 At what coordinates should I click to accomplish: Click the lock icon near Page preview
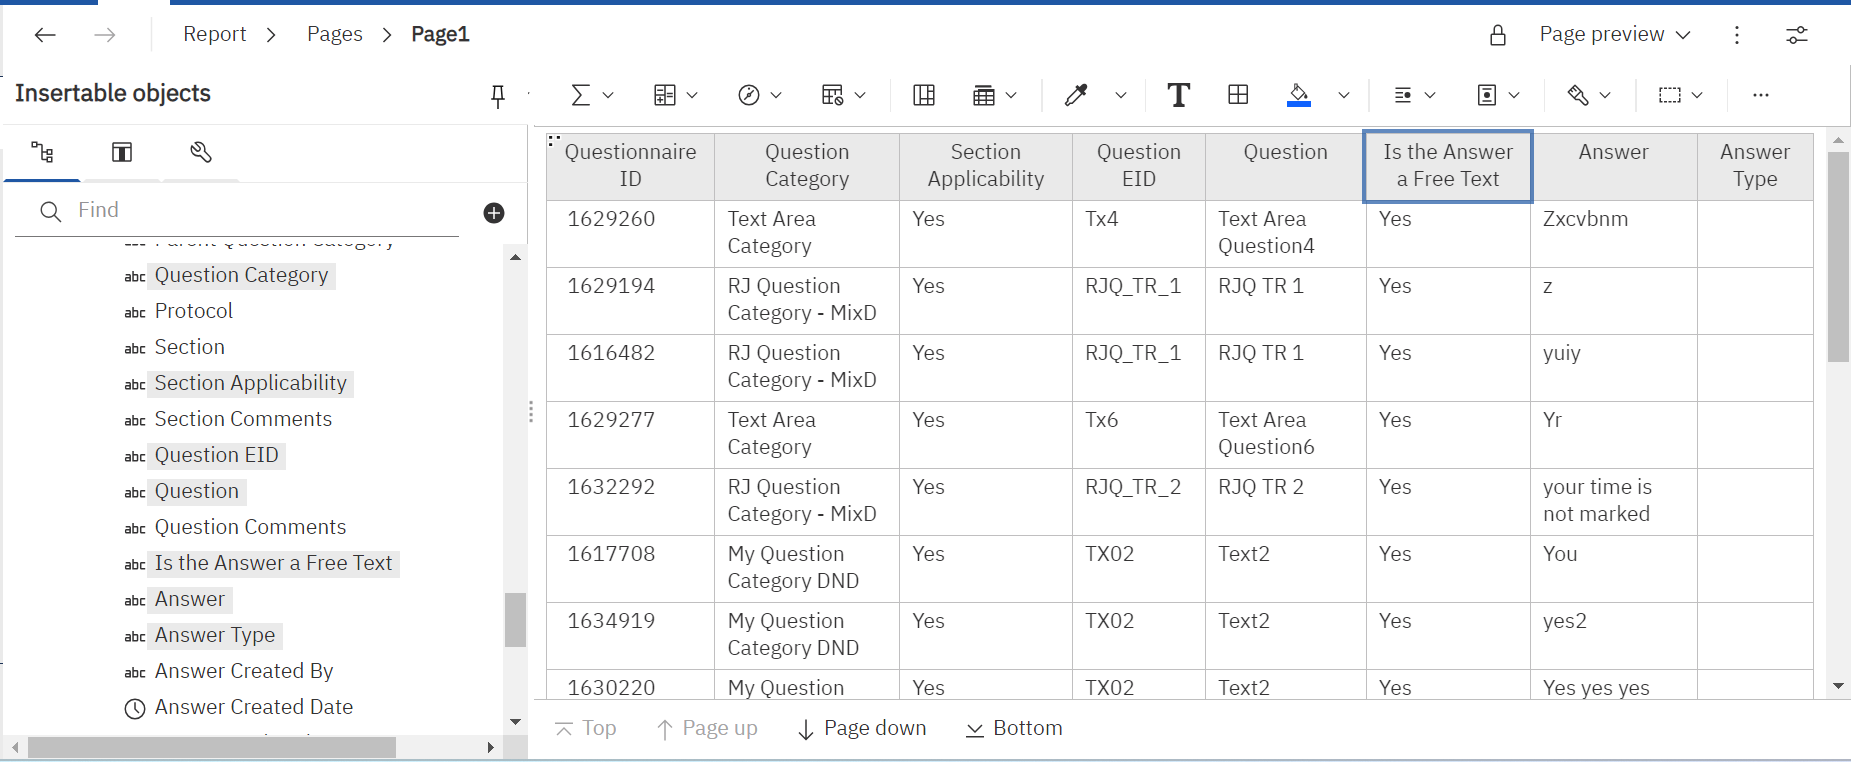click(x=1498, y=35)
